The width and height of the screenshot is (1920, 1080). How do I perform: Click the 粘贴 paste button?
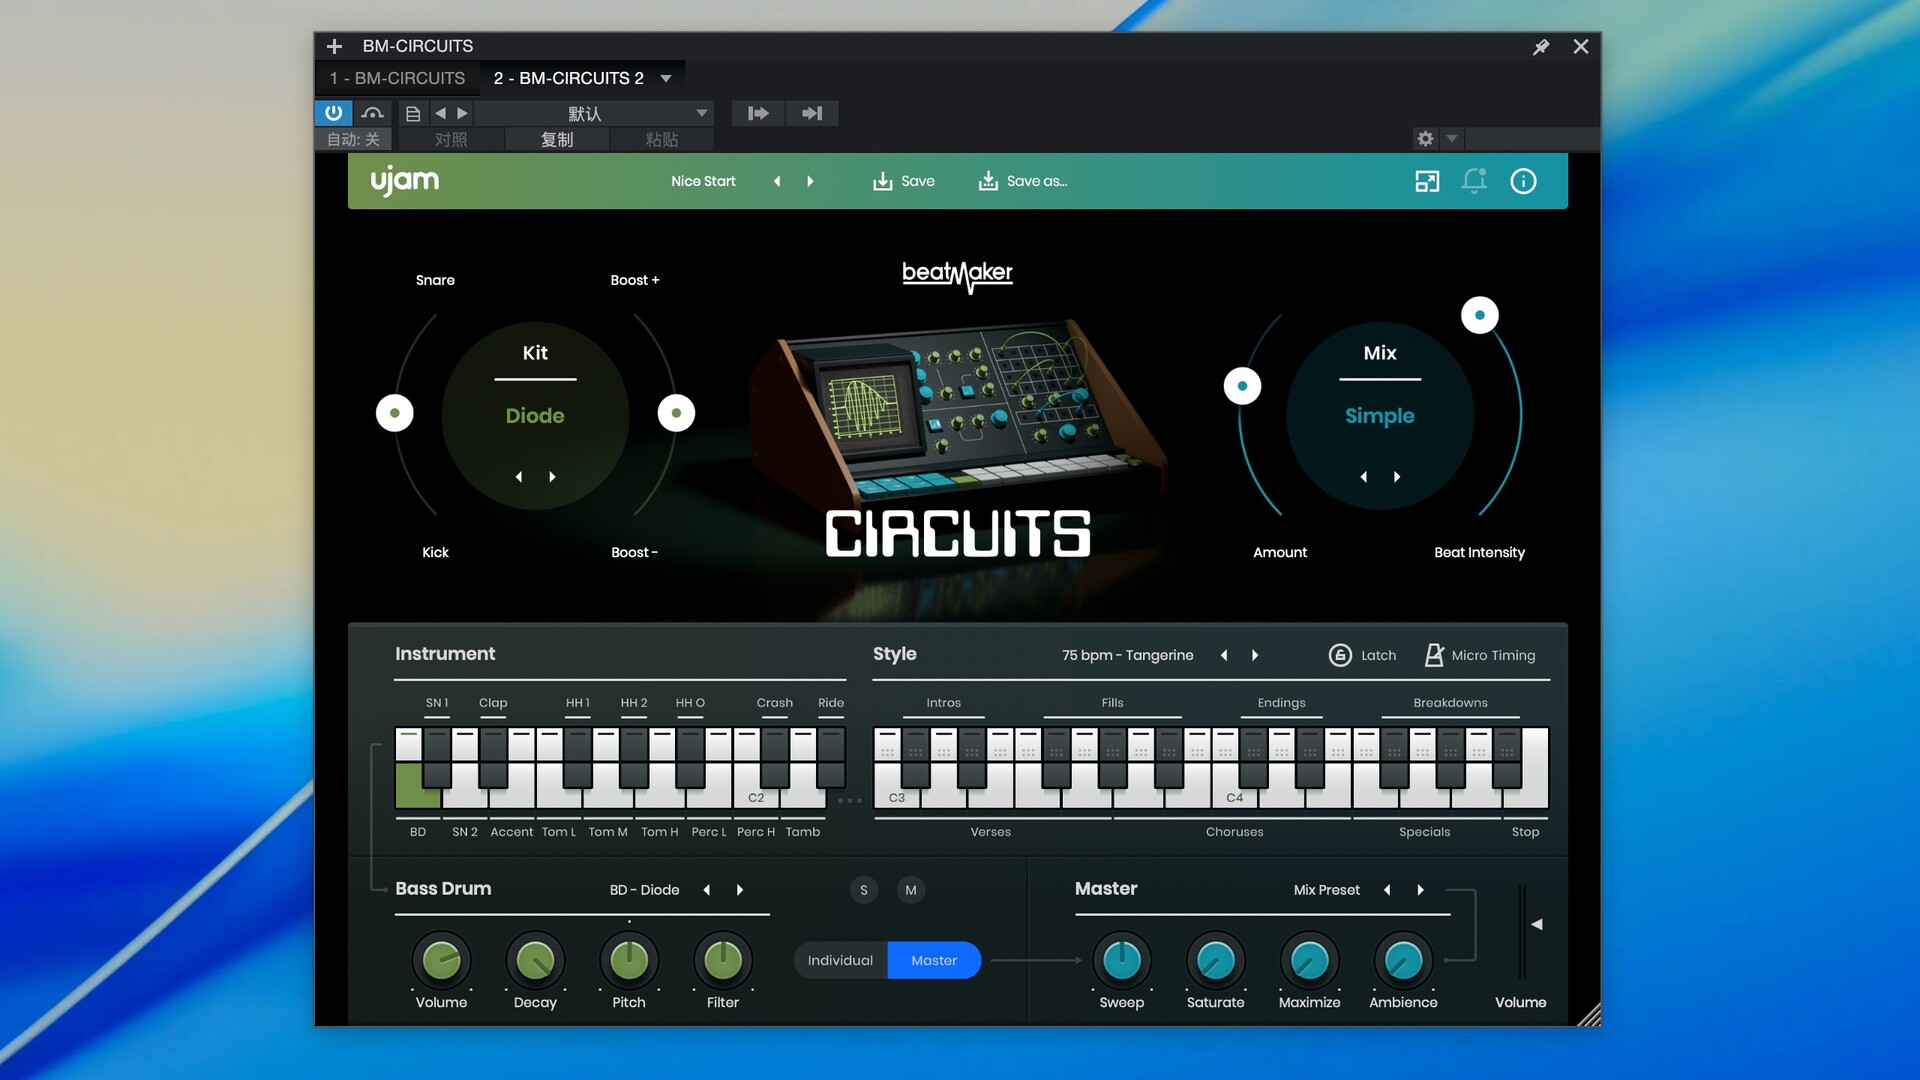pyautogui.click(x=661, y=140)
